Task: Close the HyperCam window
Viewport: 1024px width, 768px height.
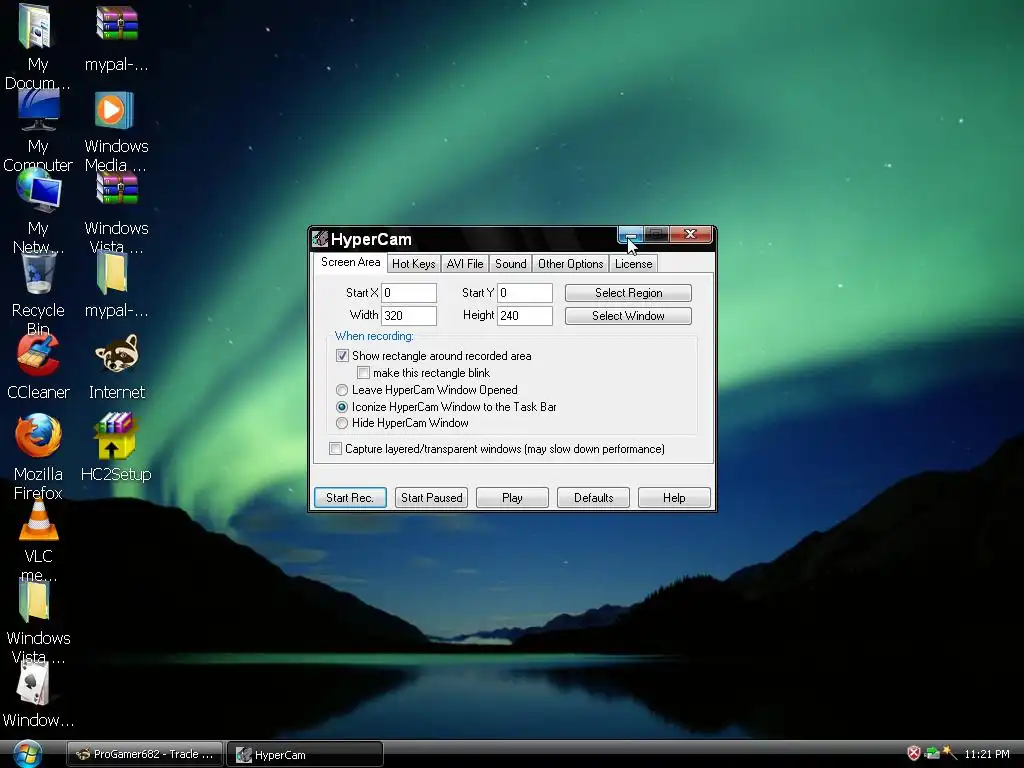Action: (690, 234)
